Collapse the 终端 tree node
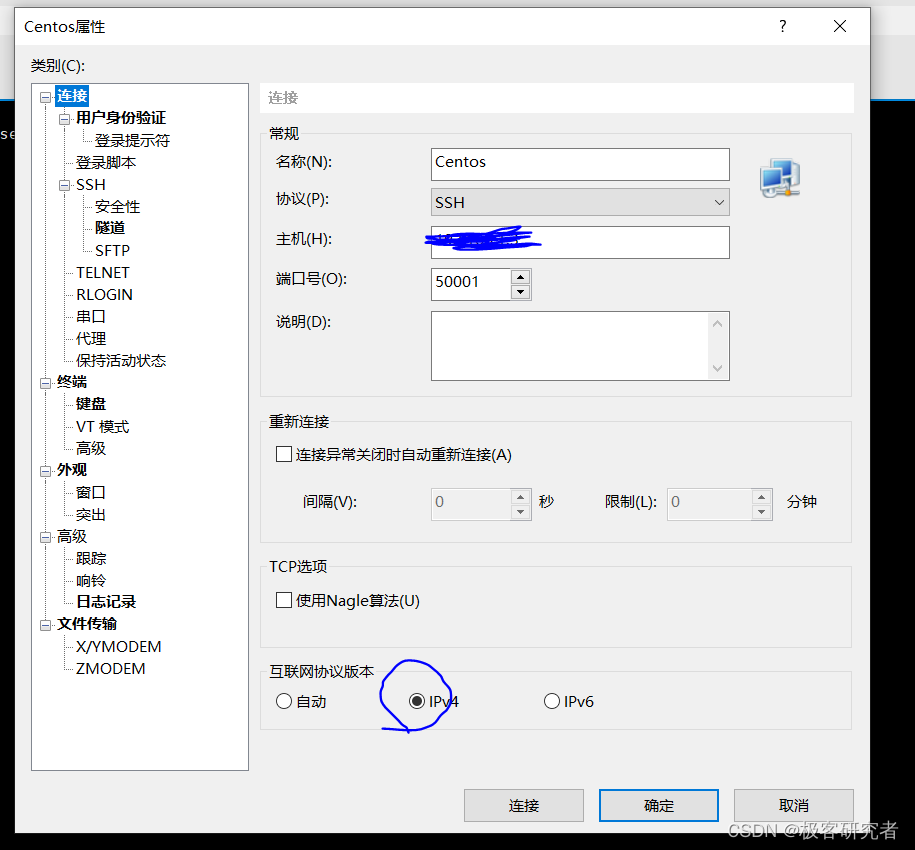This screenshot has height=850, width=915. pos(46,383)
